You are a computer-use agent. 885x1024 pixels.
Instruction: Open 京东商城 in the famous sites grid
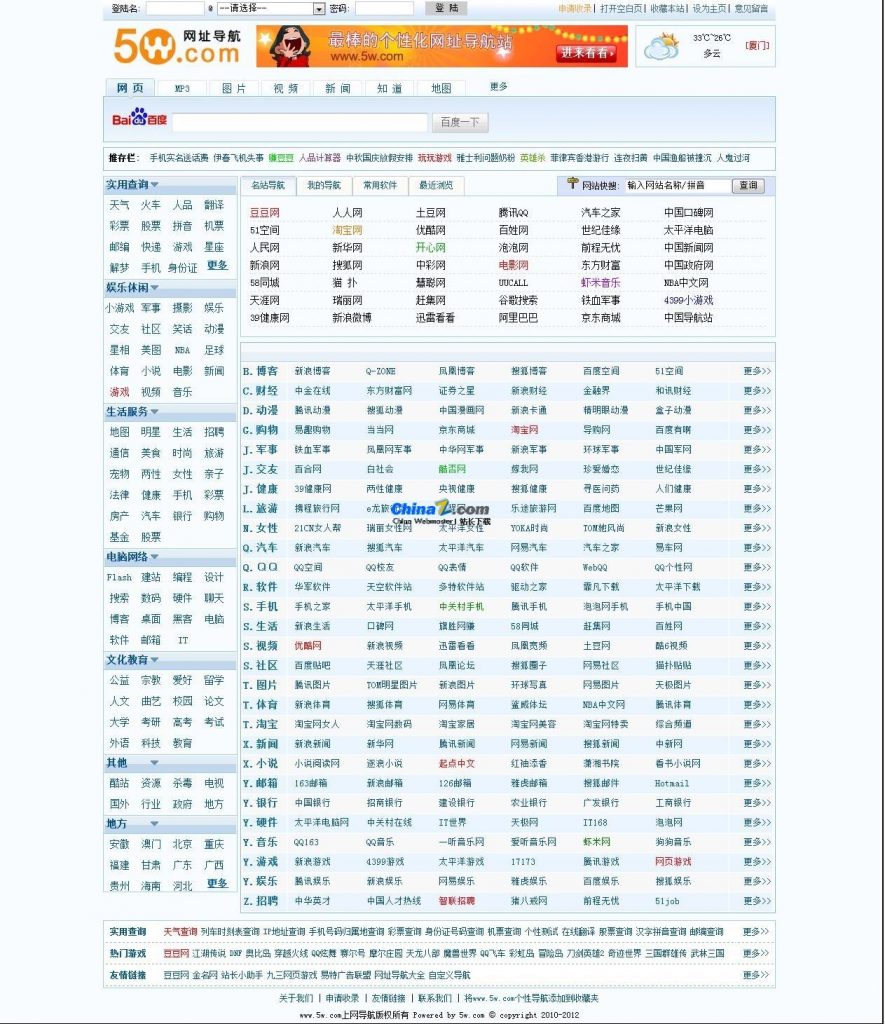click(x=601, y=318)
